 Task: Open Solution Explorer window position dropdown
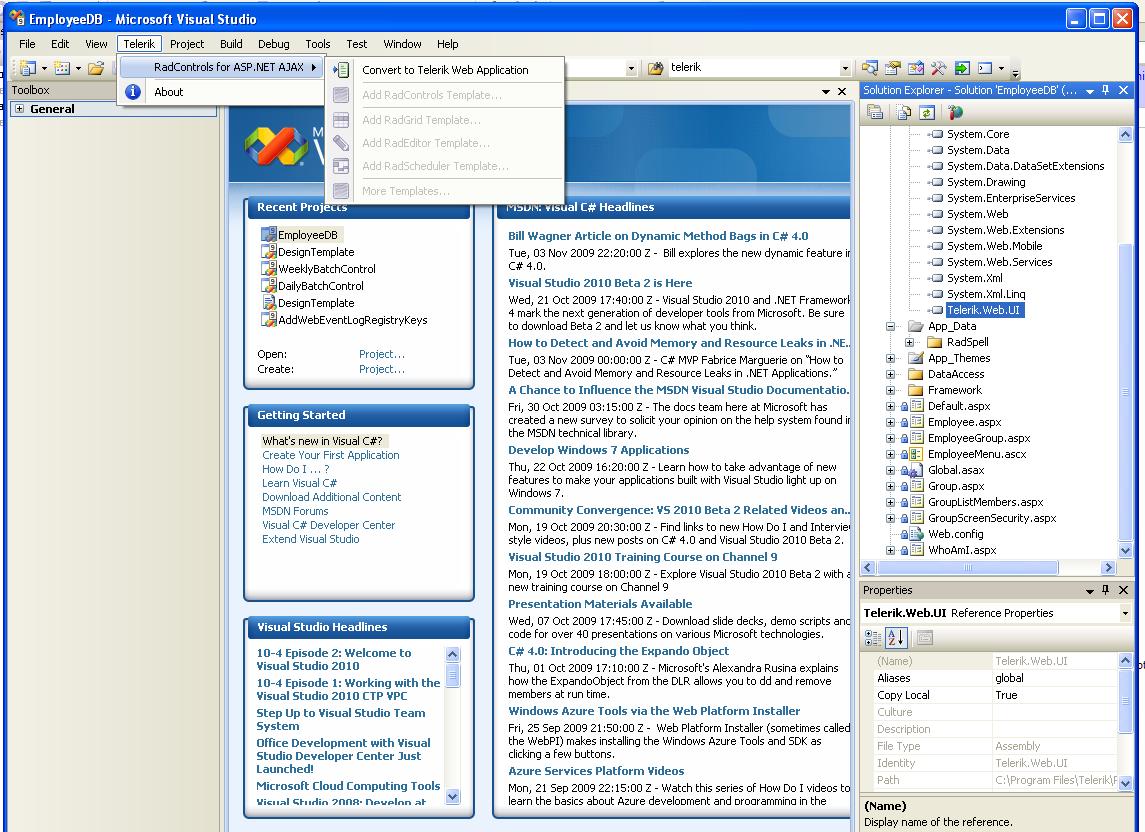click(1090, 91)
